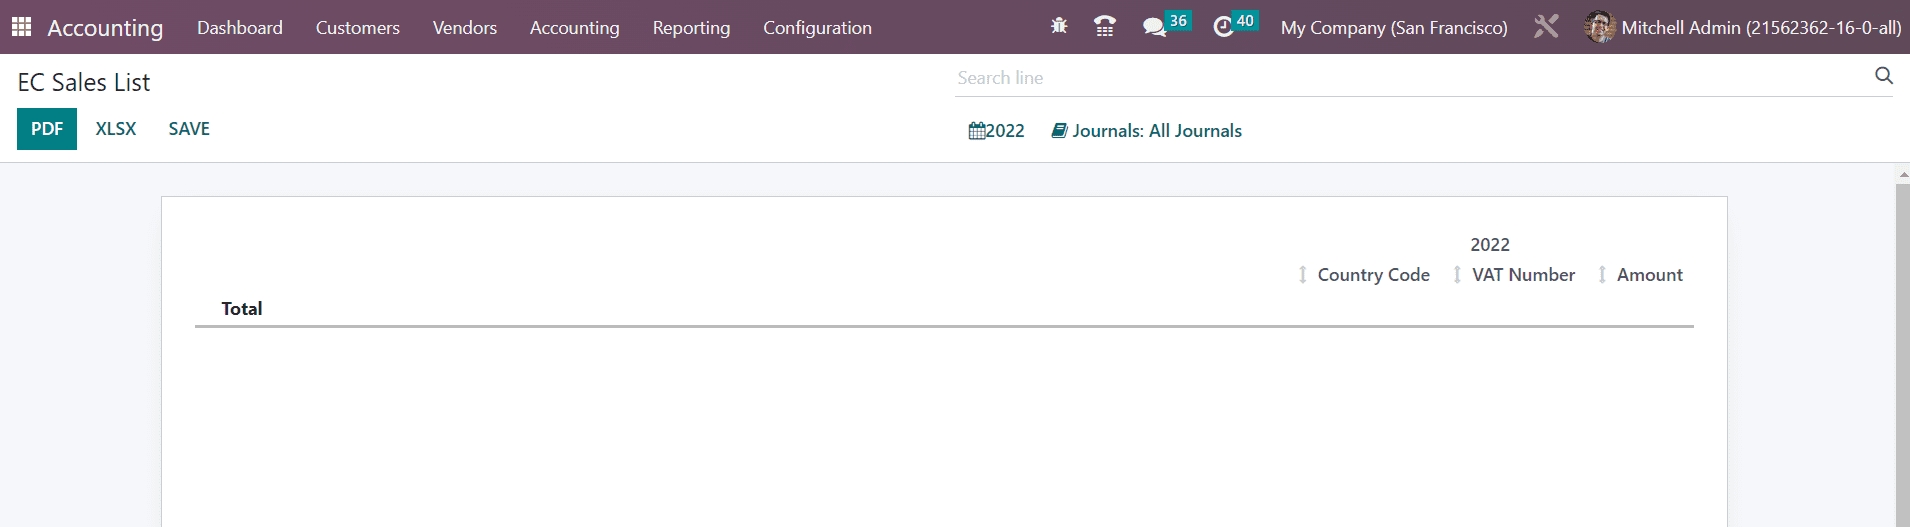This screenshot has width=1910, height=527.
Task: Click the wrench tools icon
Action: [x=1546, y=27]
